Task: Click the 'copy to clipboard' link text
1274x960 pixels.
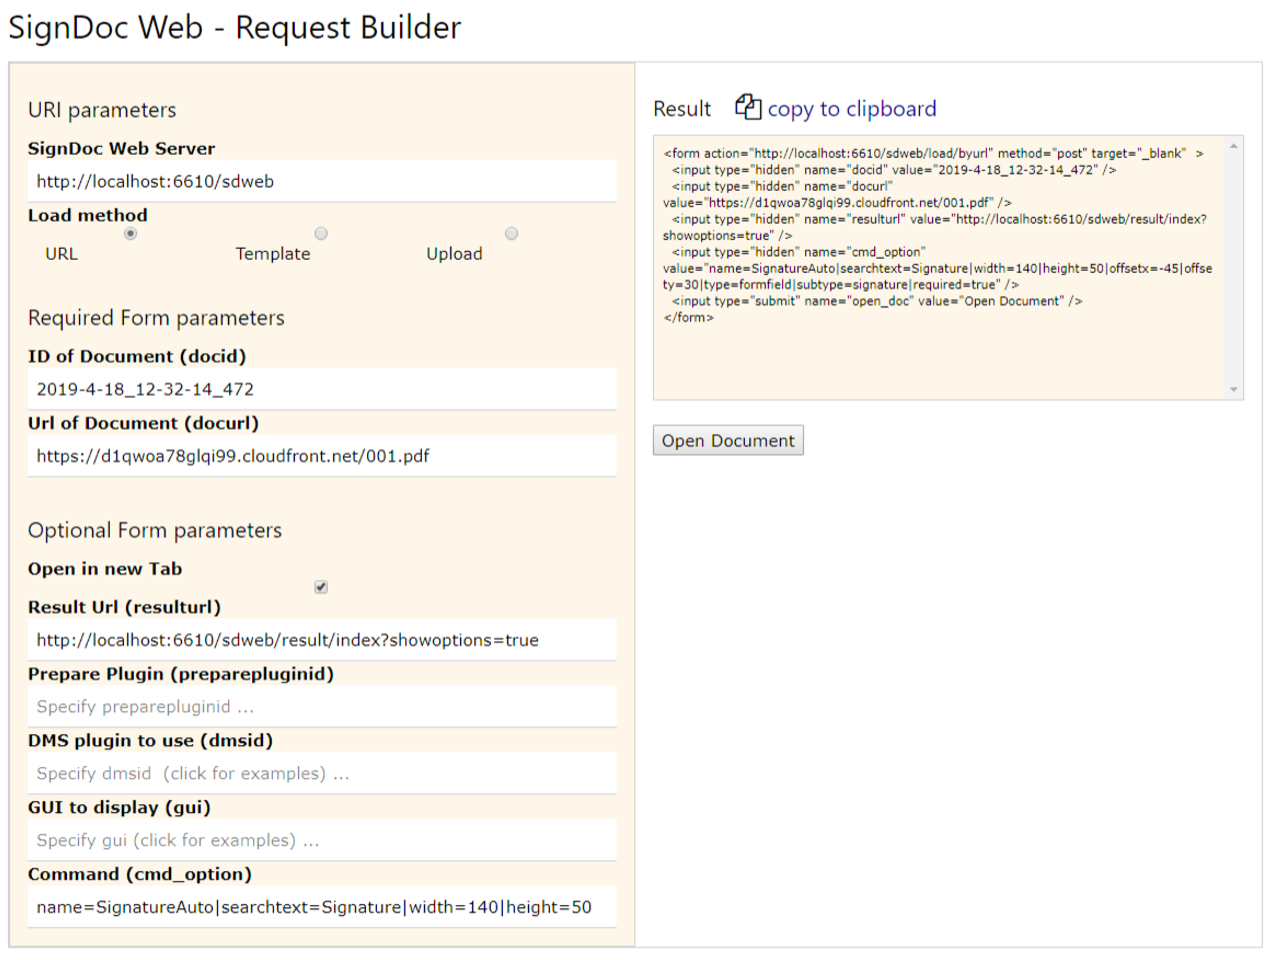Action: (851, 109)
